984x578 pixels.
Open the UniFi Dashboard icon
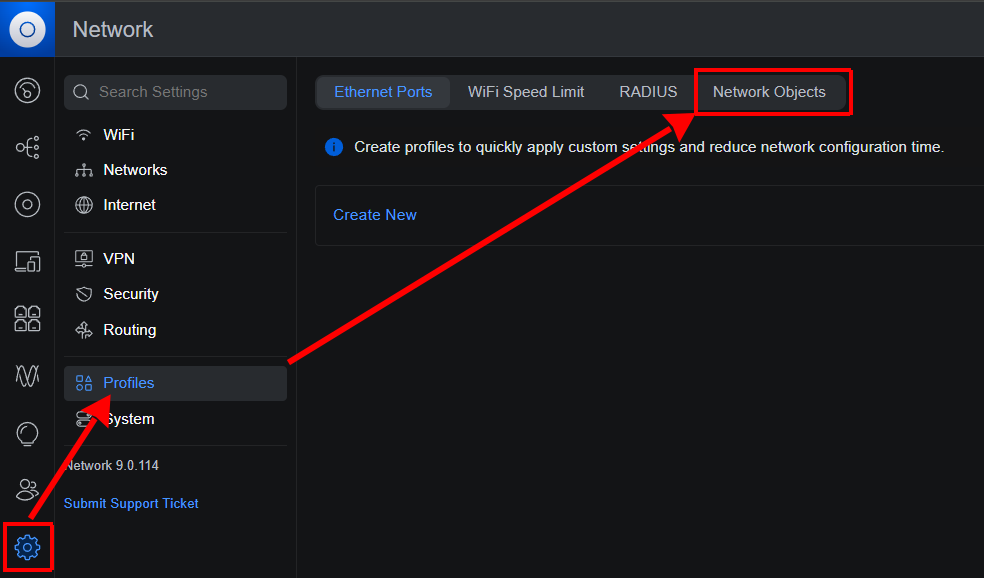[x=27, y=90]
